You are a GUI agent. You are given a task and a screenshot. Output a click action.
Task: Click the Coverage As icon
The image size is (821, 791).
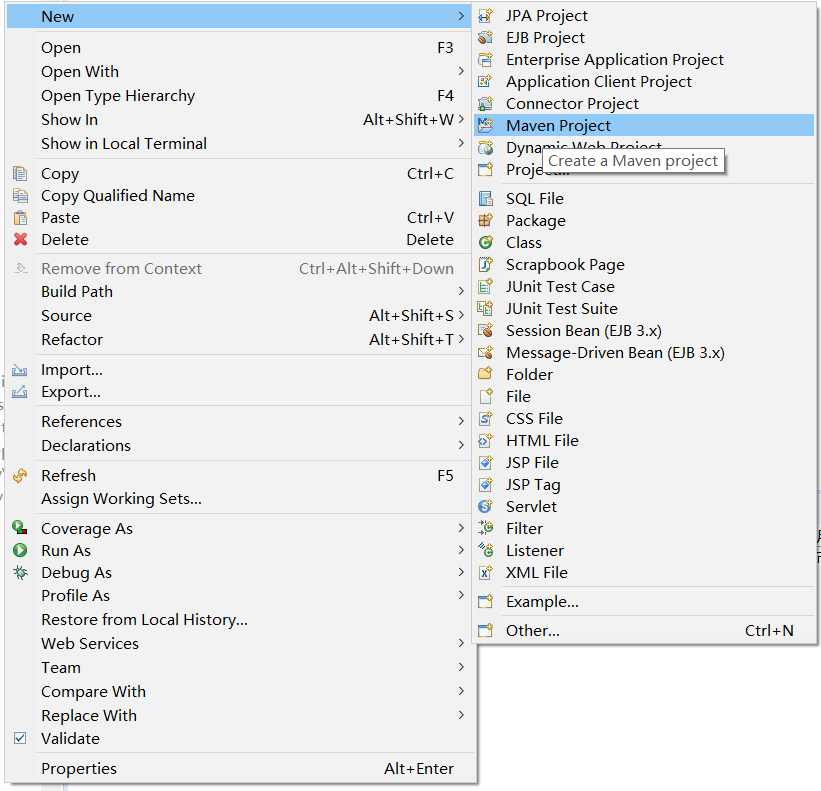[x=20, y=528]
